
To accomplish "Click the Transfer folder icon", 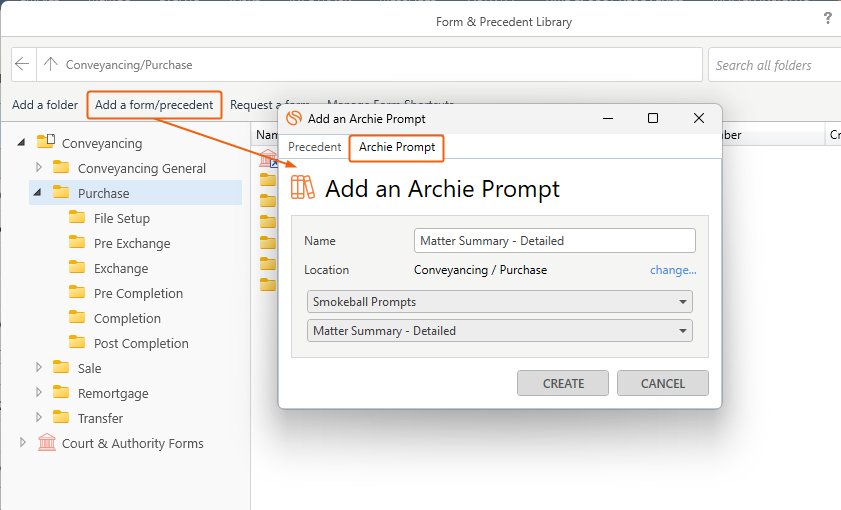I will (61, 417).
